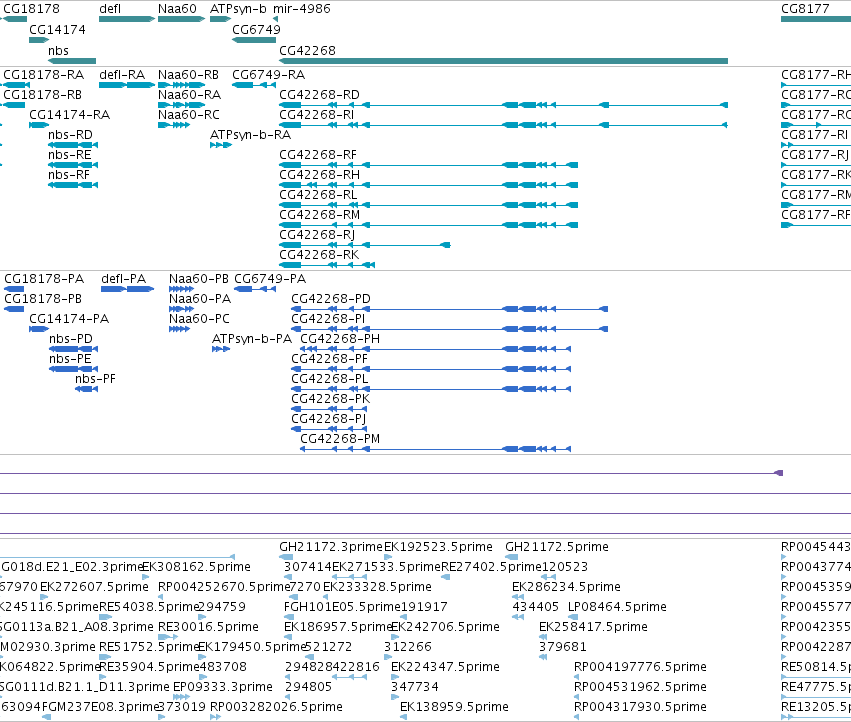Click EST EK258417.5prime

coord(543,637)
